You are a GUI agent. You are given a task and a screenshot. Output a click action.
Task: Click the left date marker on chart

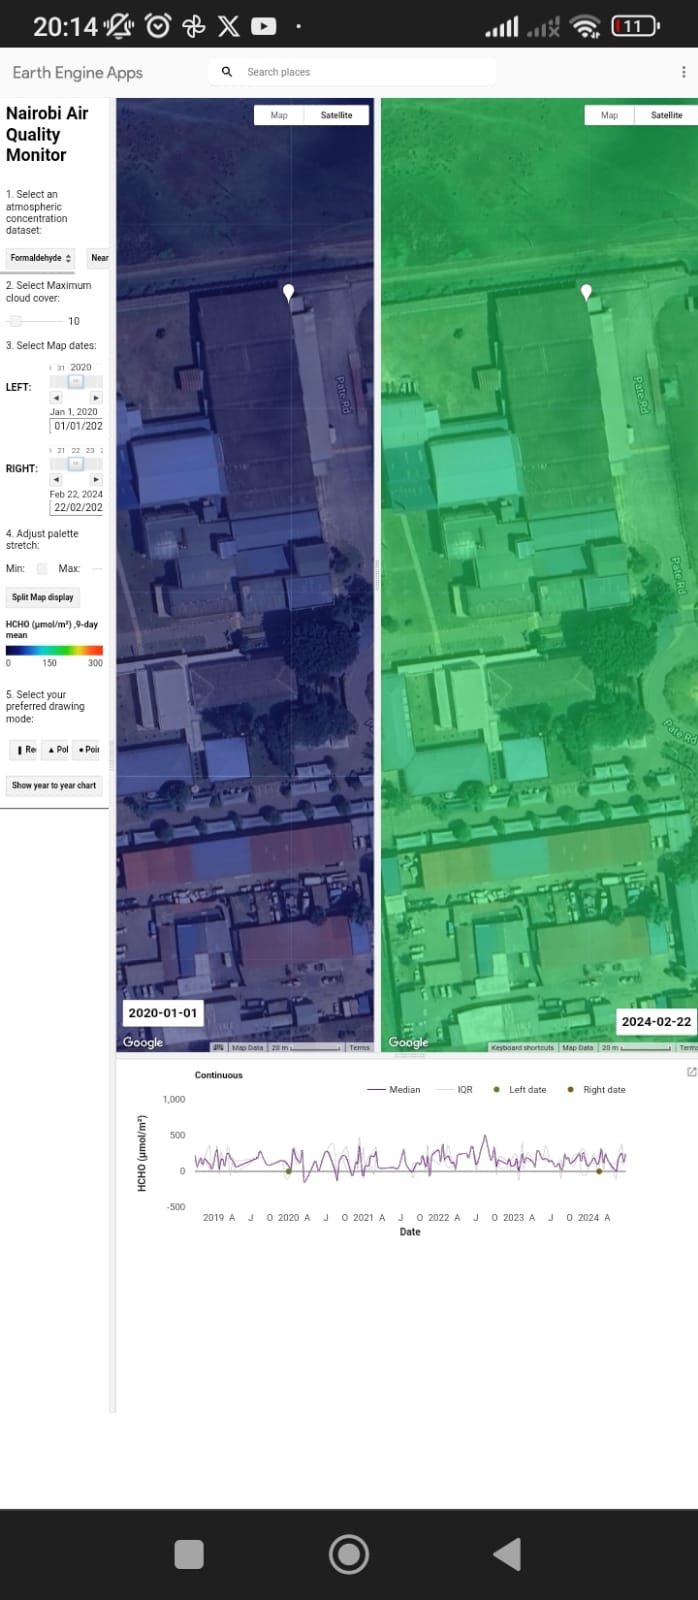pyautogui.click(x=289, y=1171)
